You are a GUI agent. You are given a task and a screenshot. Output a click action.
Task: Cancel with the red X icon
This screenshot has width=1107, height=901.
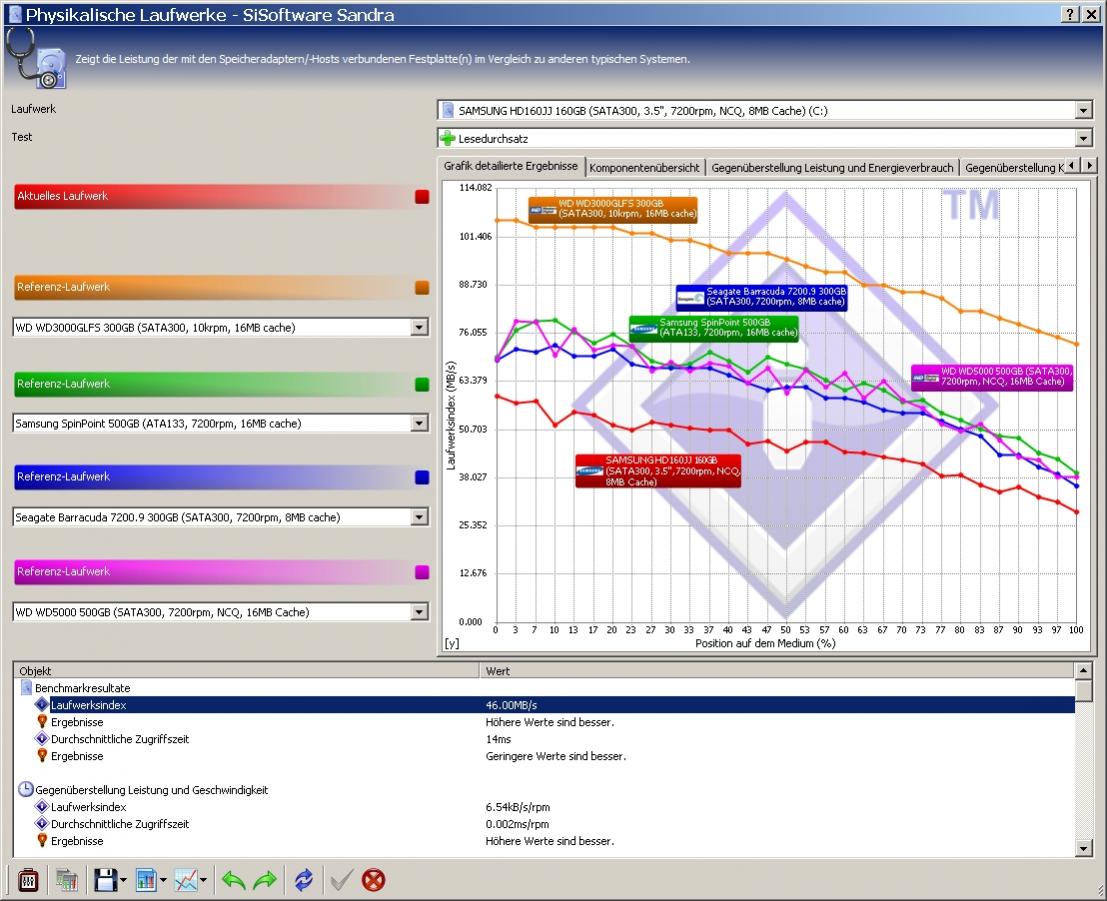[373, 880]
